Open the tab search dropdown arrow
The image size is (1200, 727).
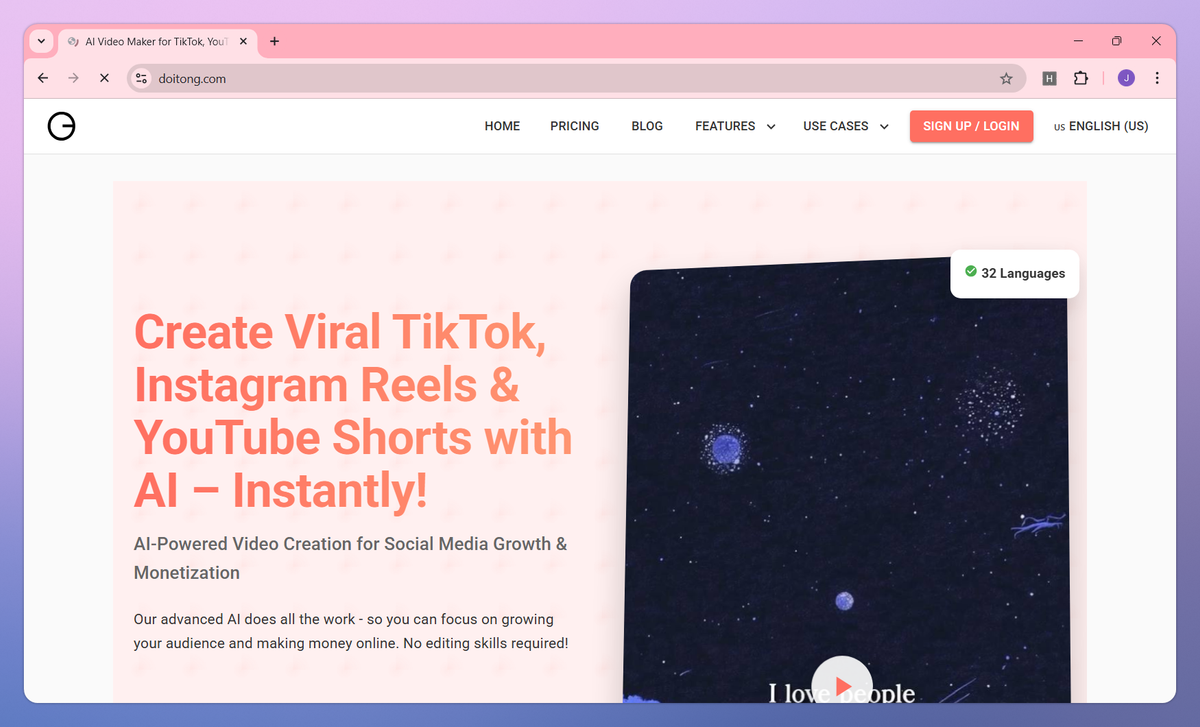click(41, 41)
